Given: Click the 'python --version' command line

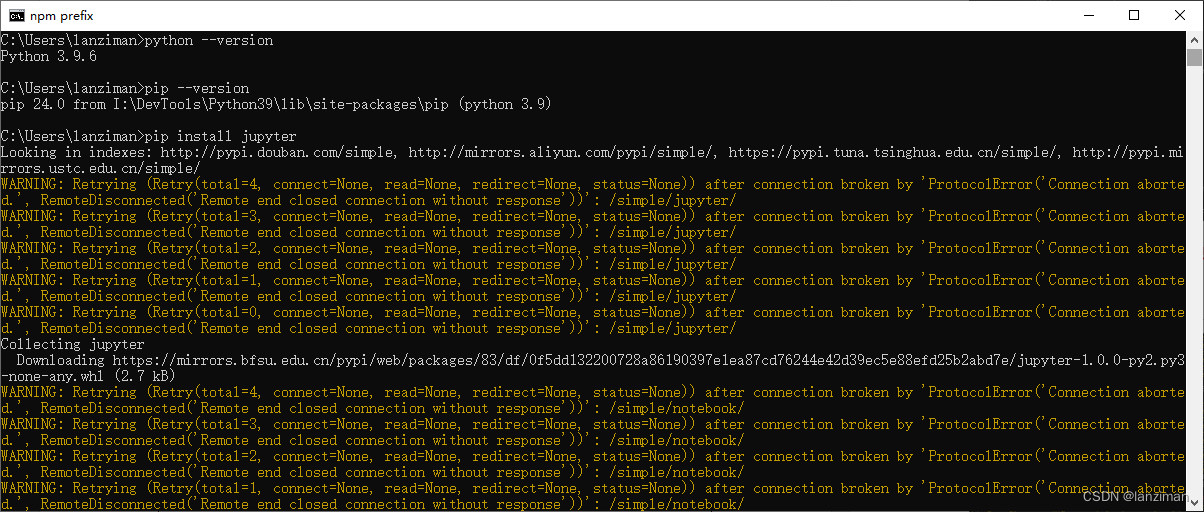Looking at the screenshot, I should (x=137, y=40).
